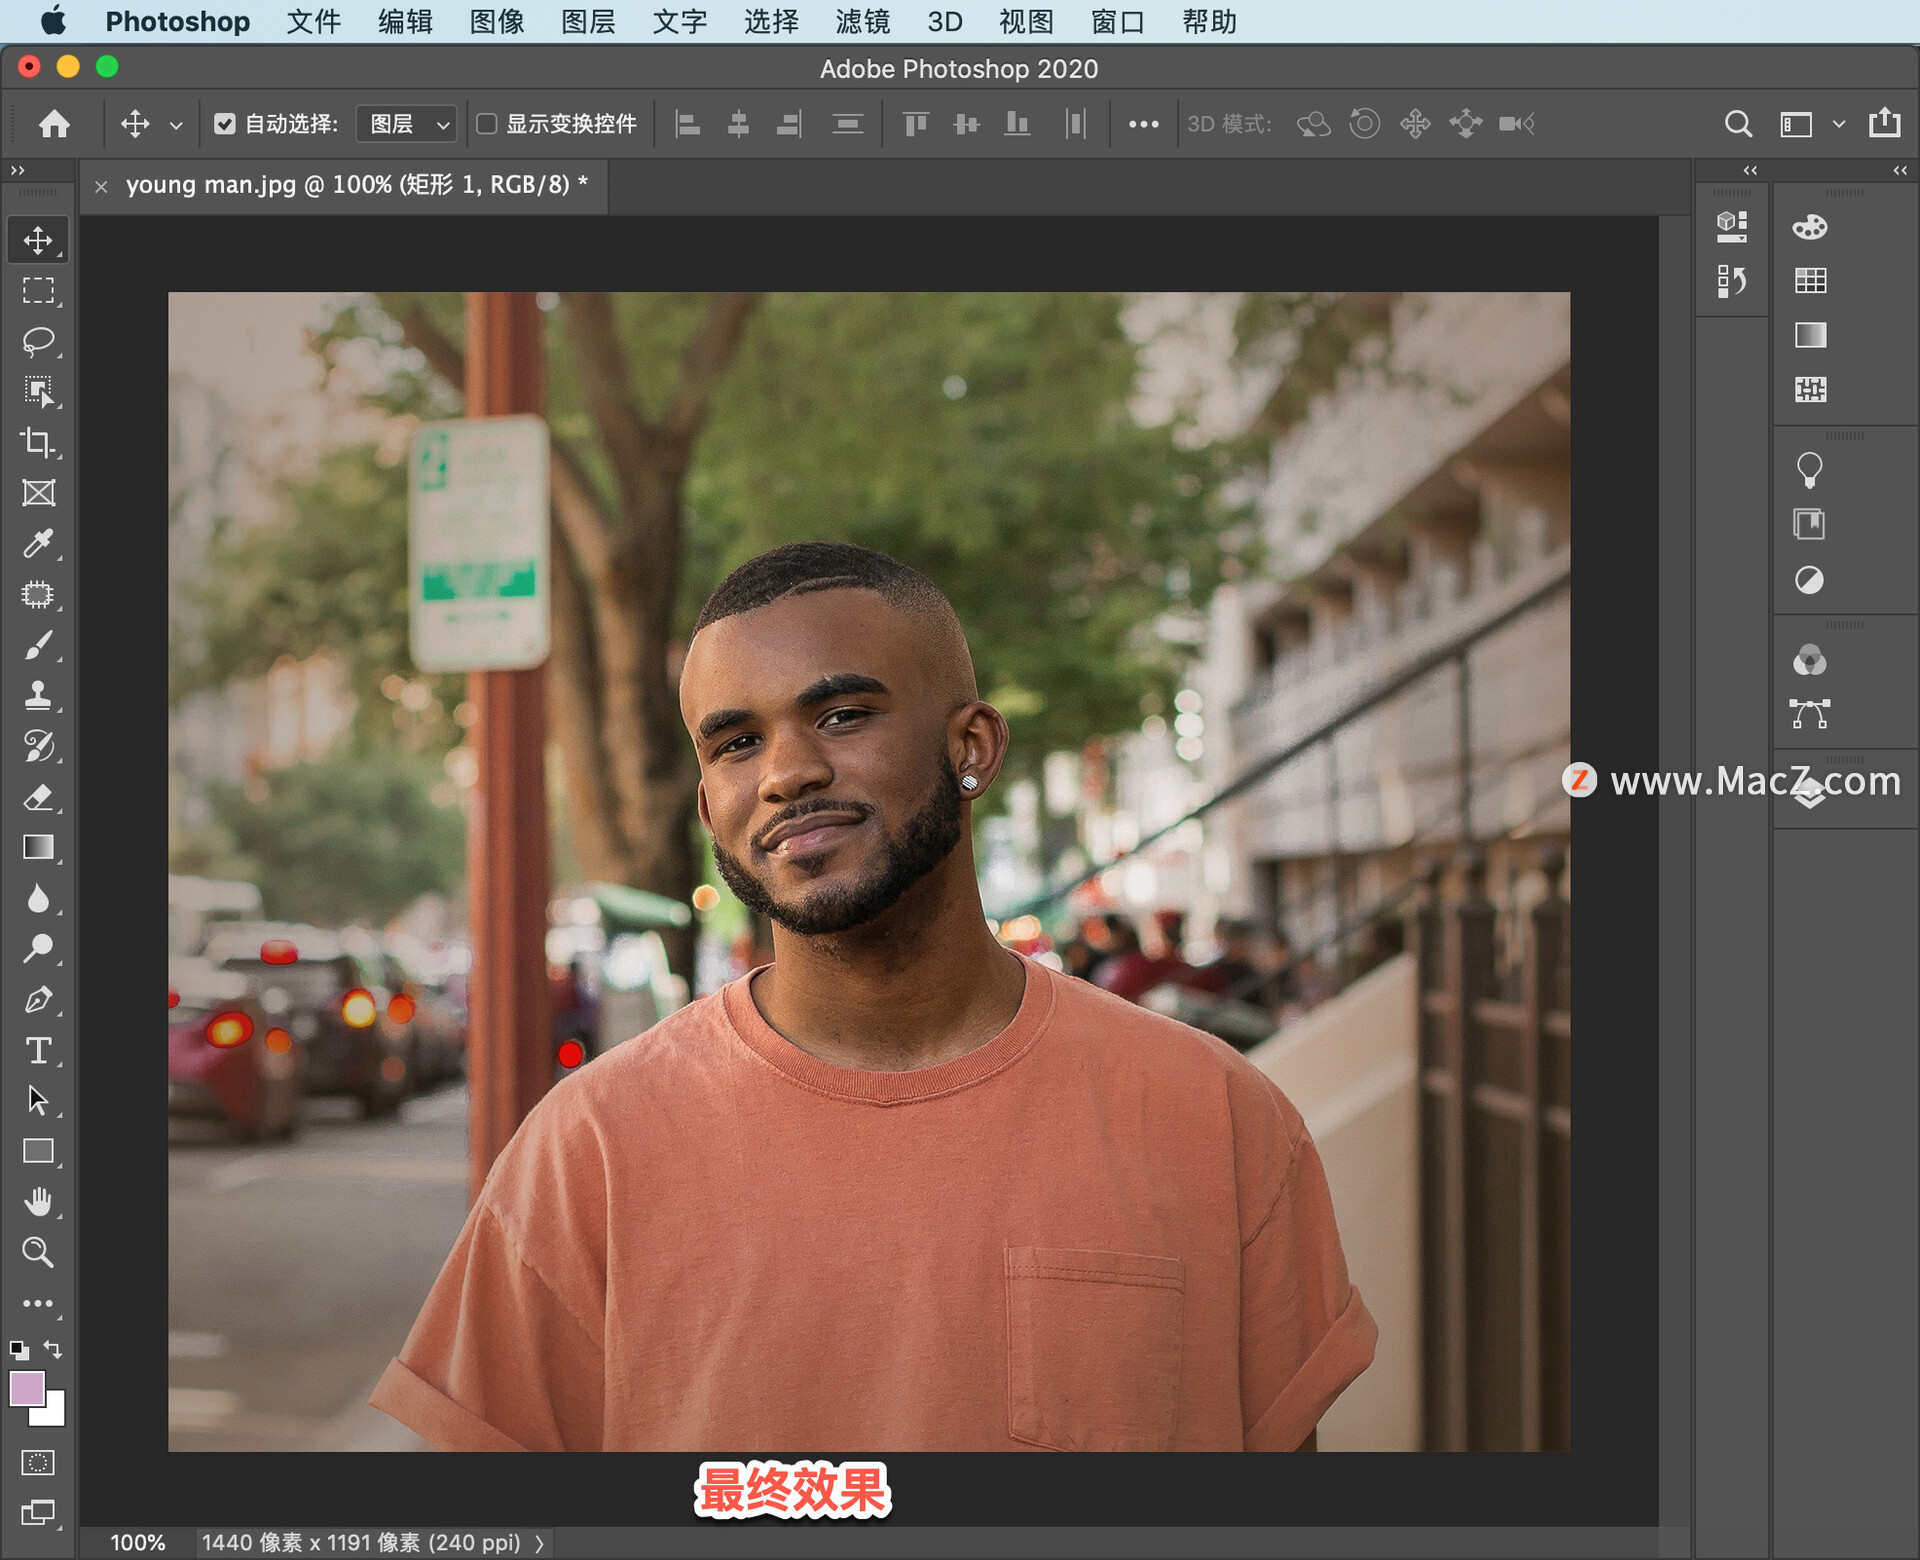Select the Pen tool
The image size is (1920, 1560).
click(38, 999)
